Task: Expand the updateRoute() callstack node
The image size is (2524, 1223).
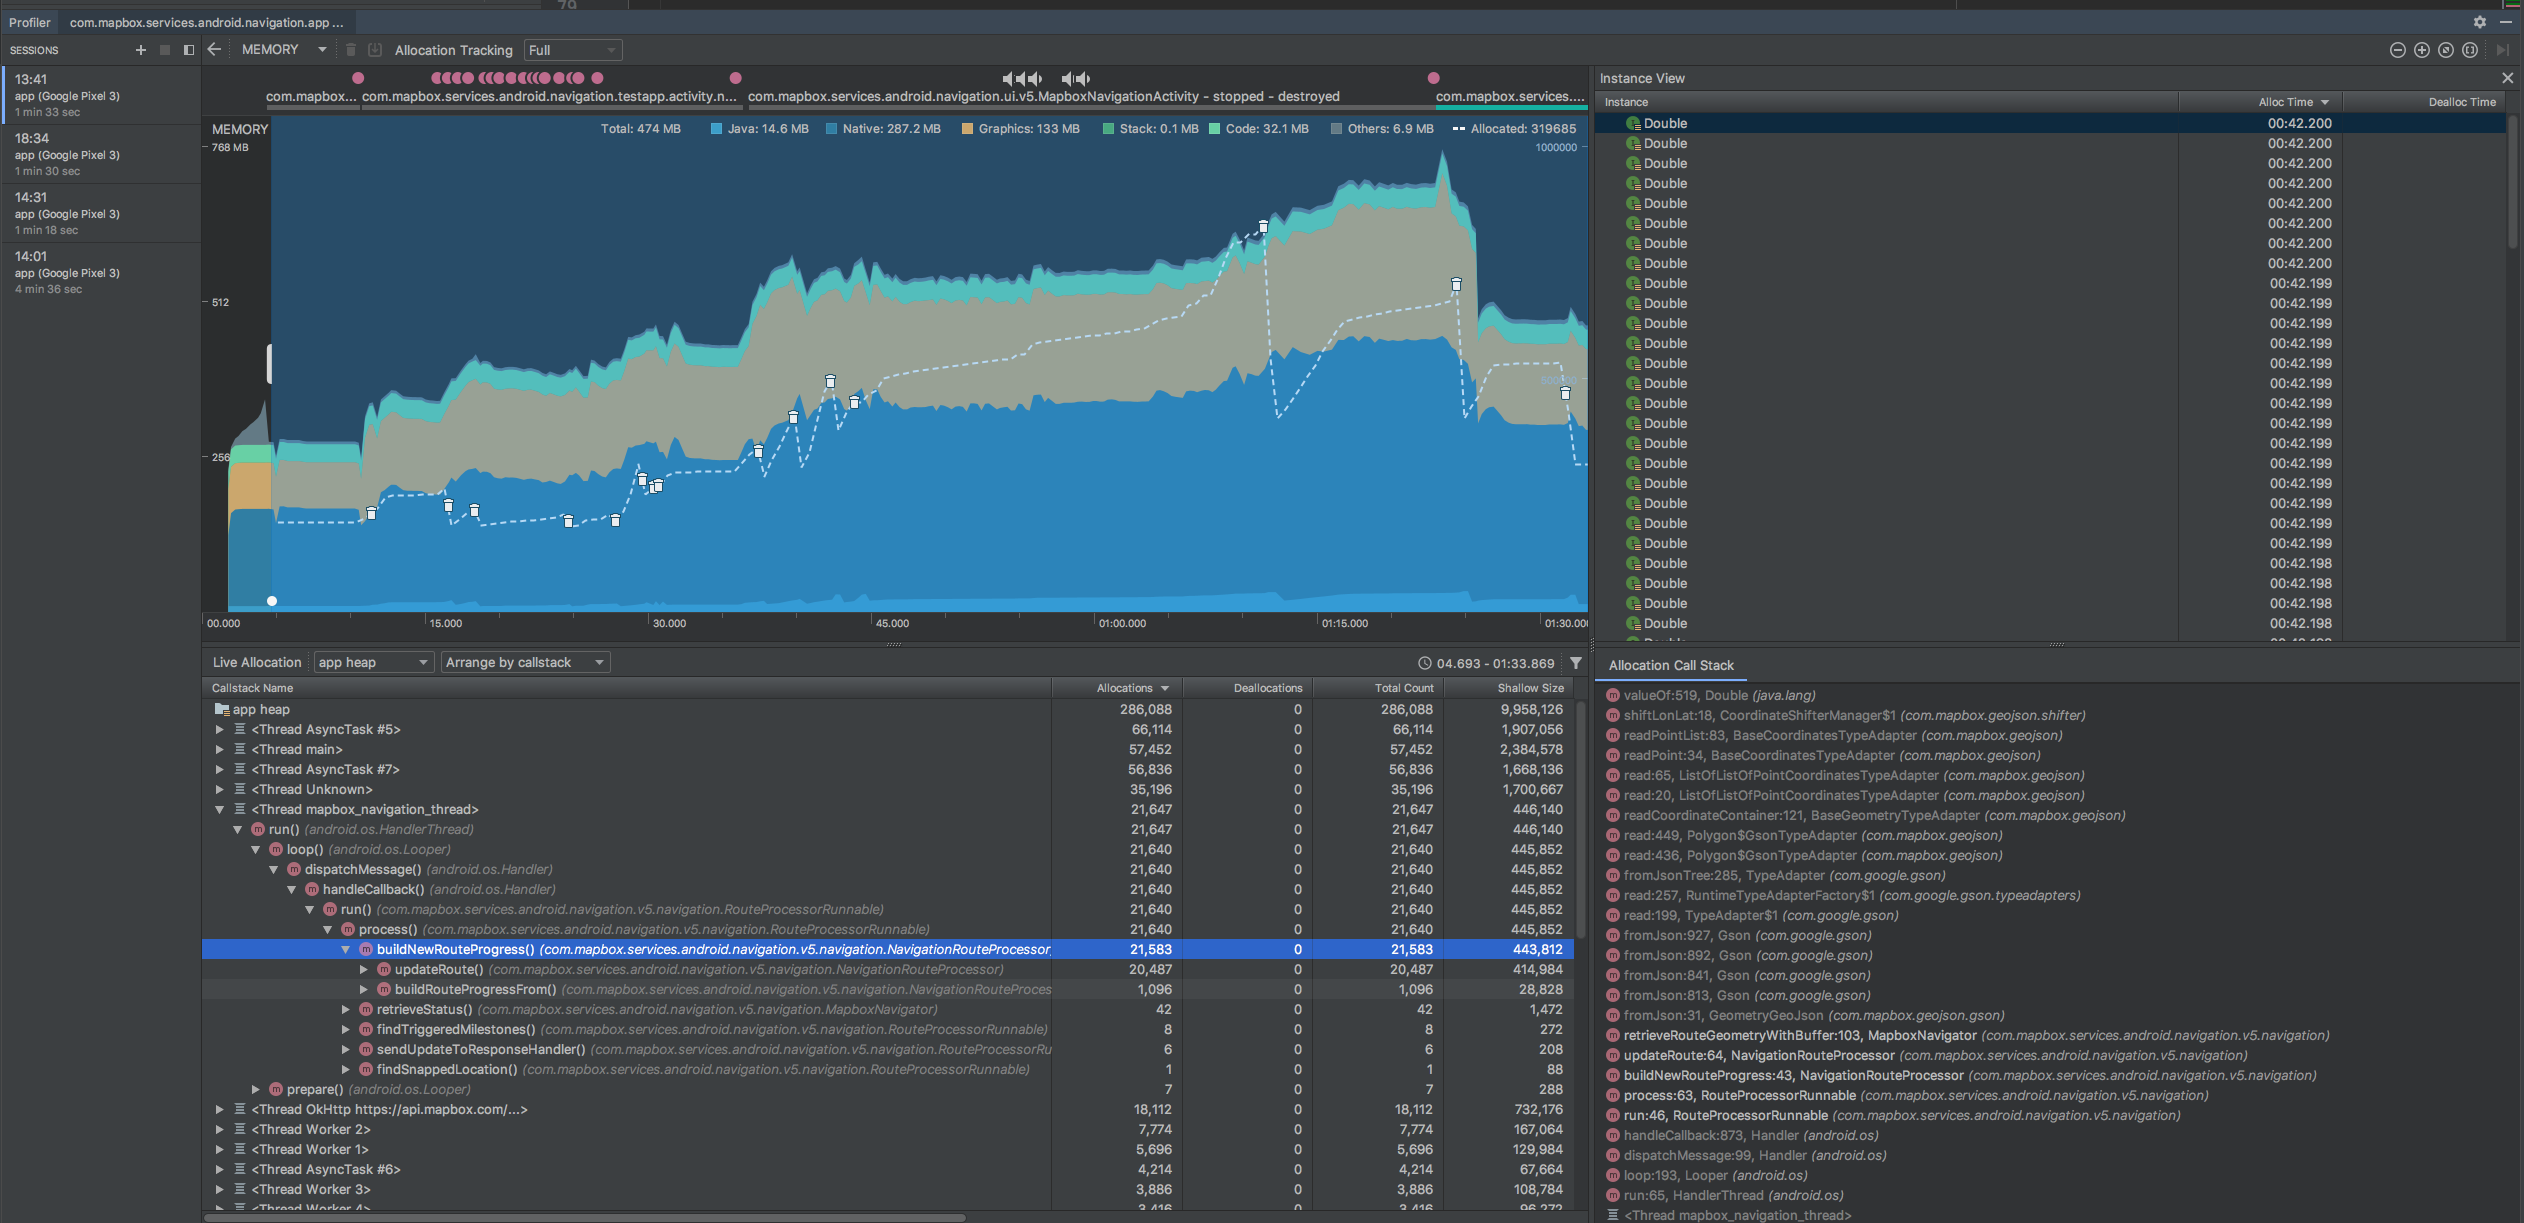Action: click(x=364, y=970)
